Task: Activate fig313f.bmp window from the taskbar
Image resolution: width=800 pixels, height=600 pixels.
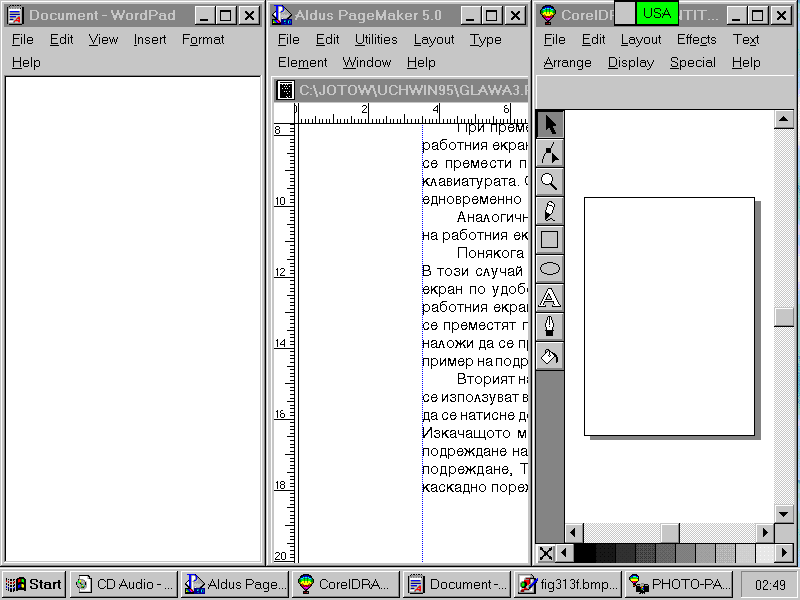Action: click(x=568, y=584)
